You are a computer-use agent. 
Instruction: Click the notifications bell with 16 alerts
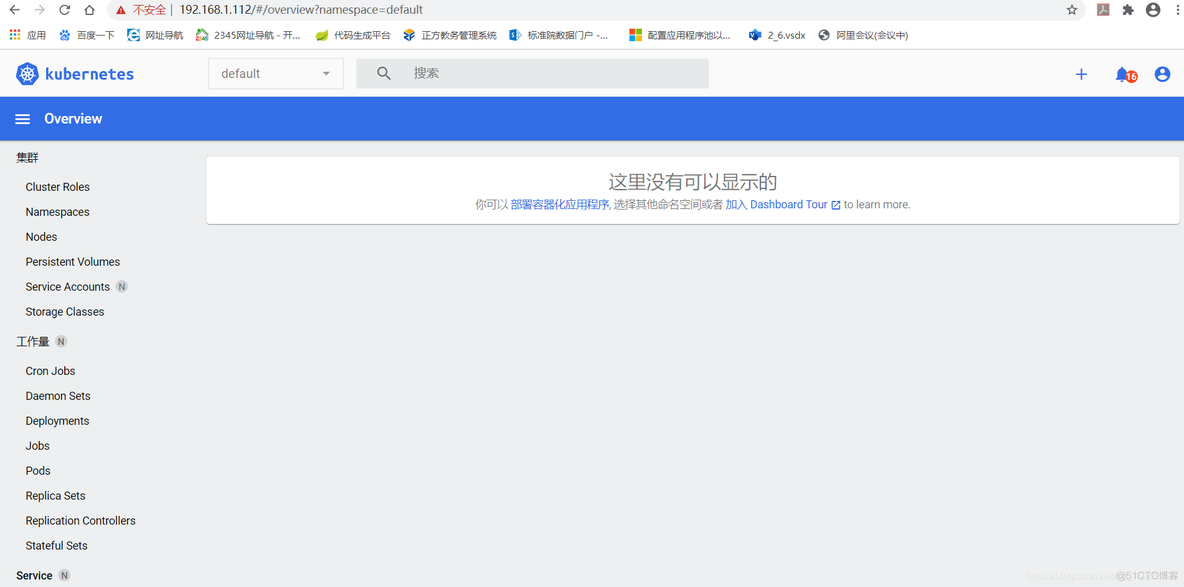coord(1122,73)
